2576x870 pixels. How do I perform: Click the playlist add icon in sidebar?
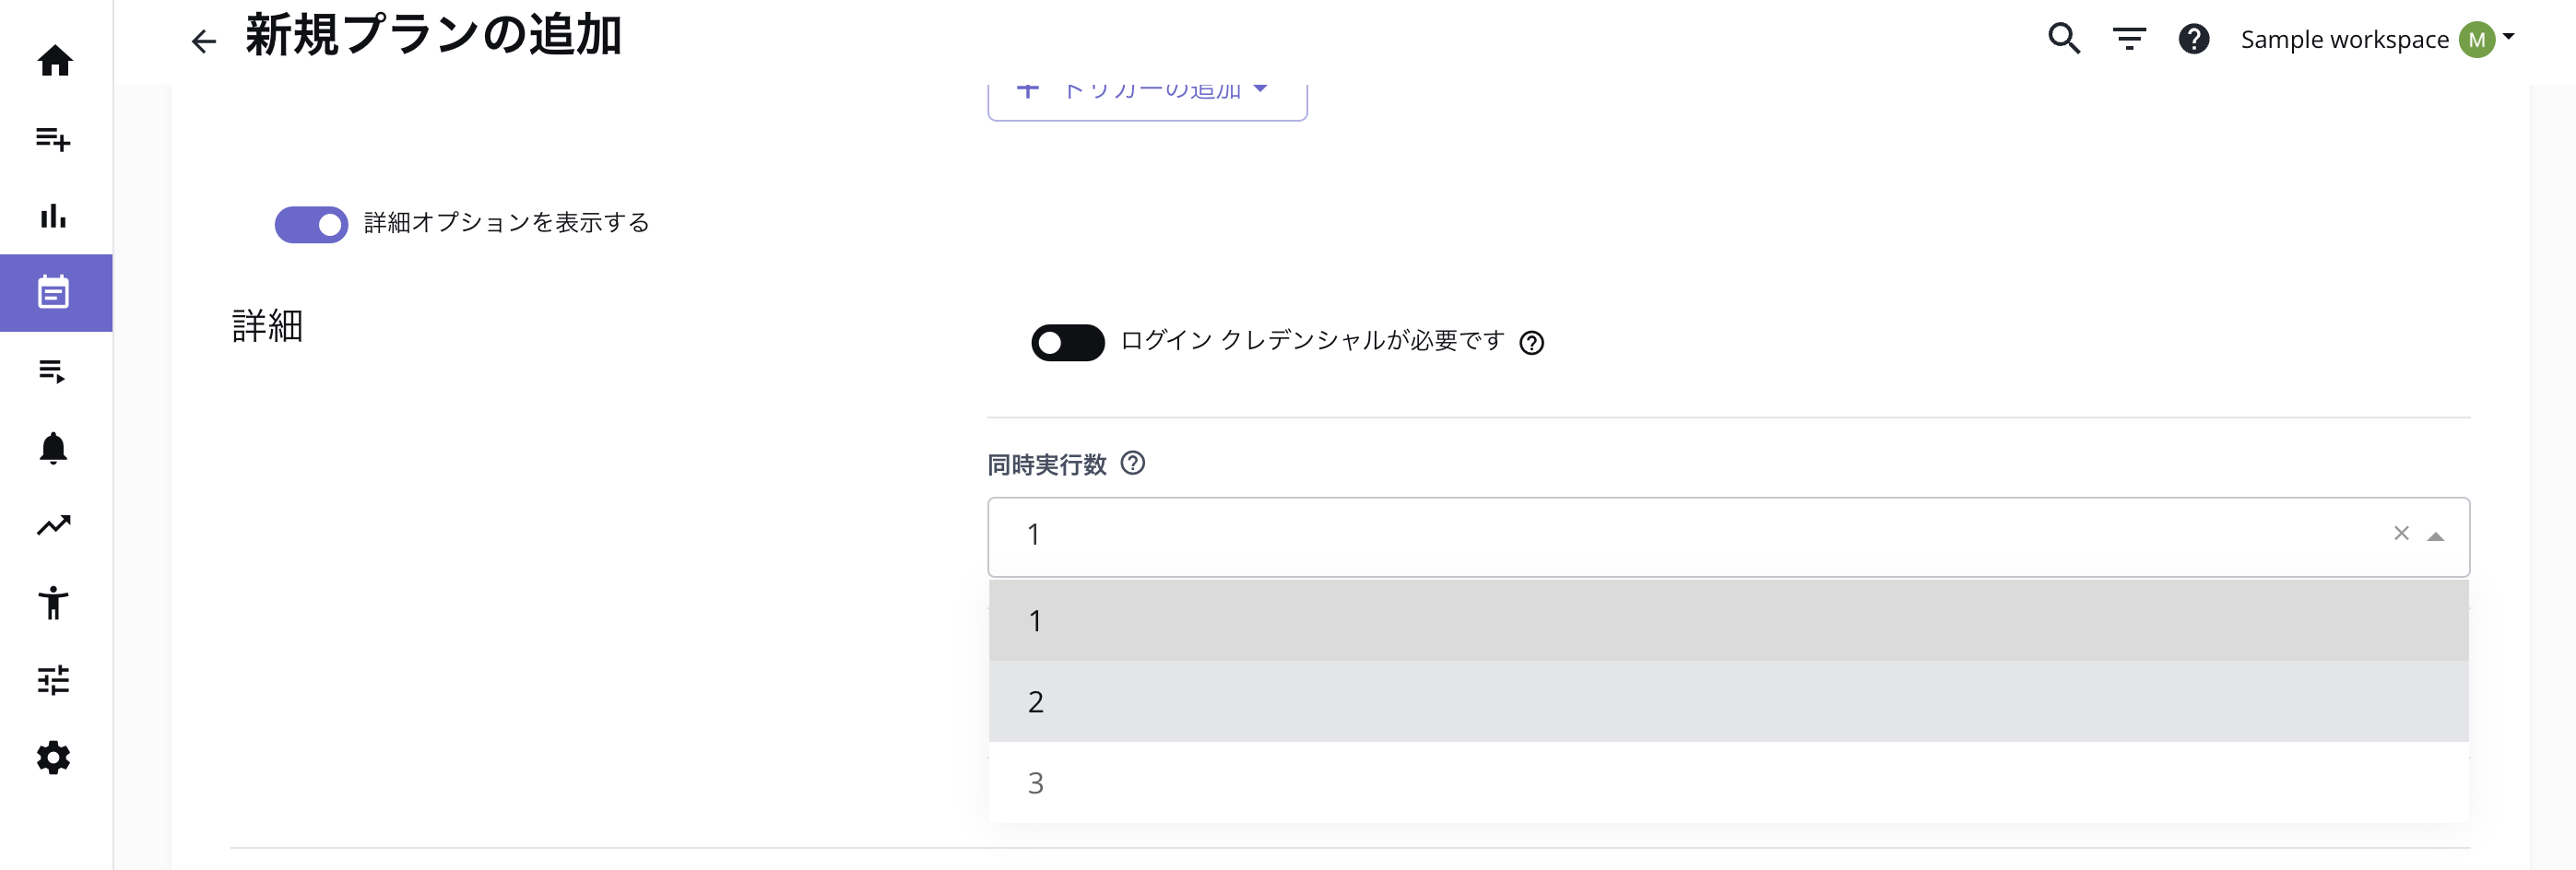pyautogui.click(x=54, y=139)
